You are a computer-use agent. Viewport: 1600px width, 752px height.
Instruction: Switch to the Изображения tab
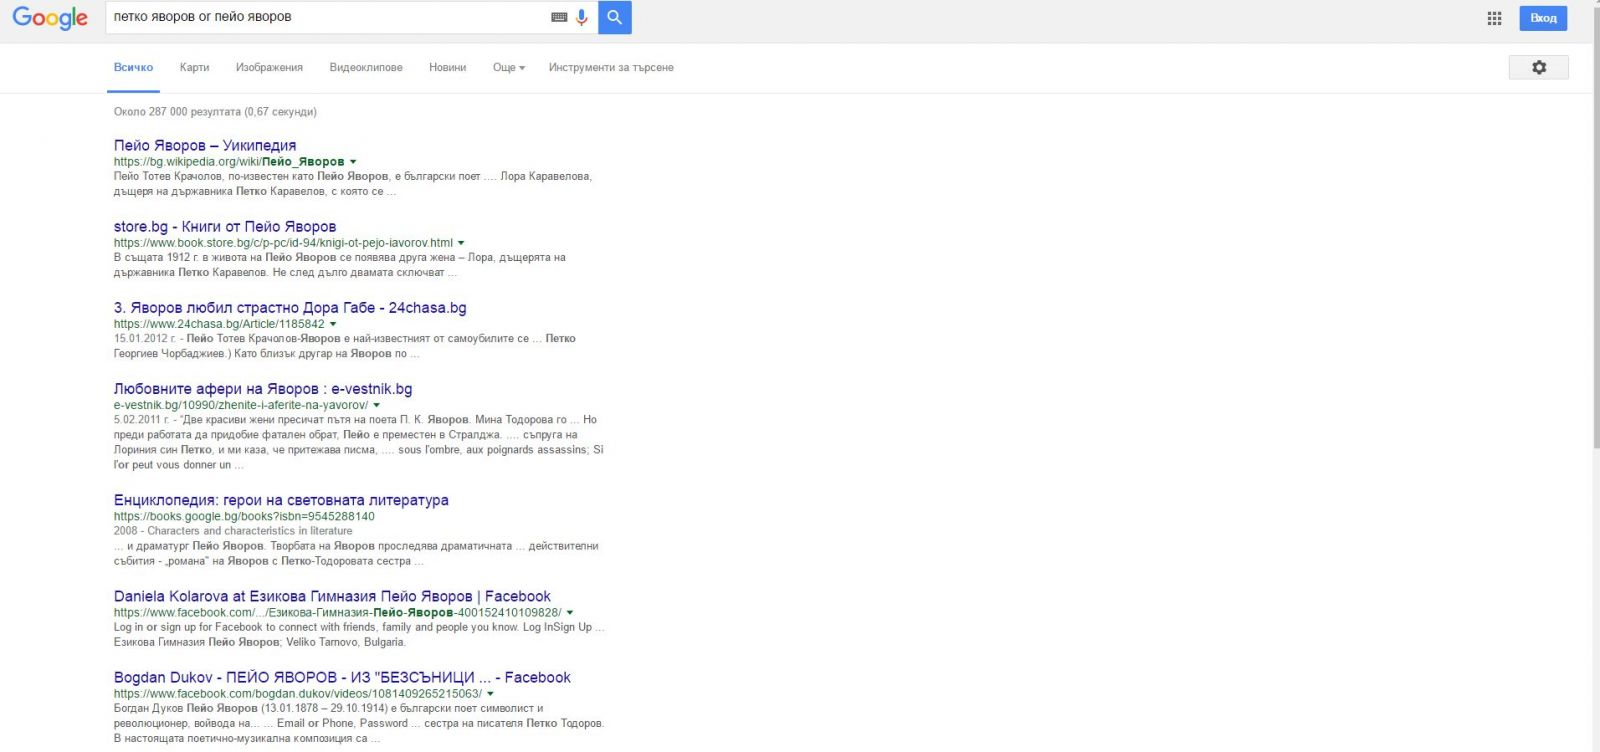[269, 68]
